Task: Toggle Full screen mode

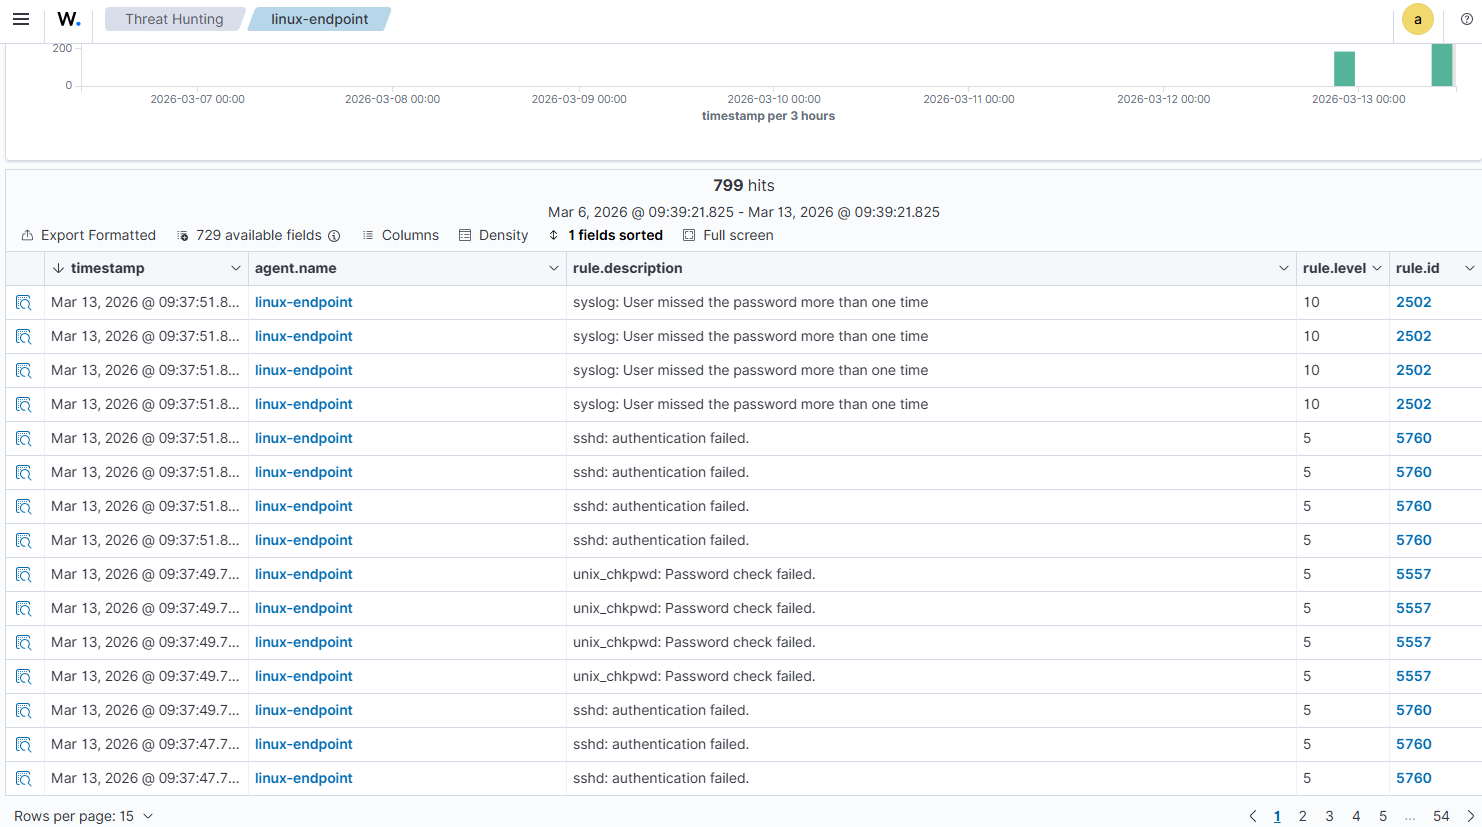Action: coord(728,235)
